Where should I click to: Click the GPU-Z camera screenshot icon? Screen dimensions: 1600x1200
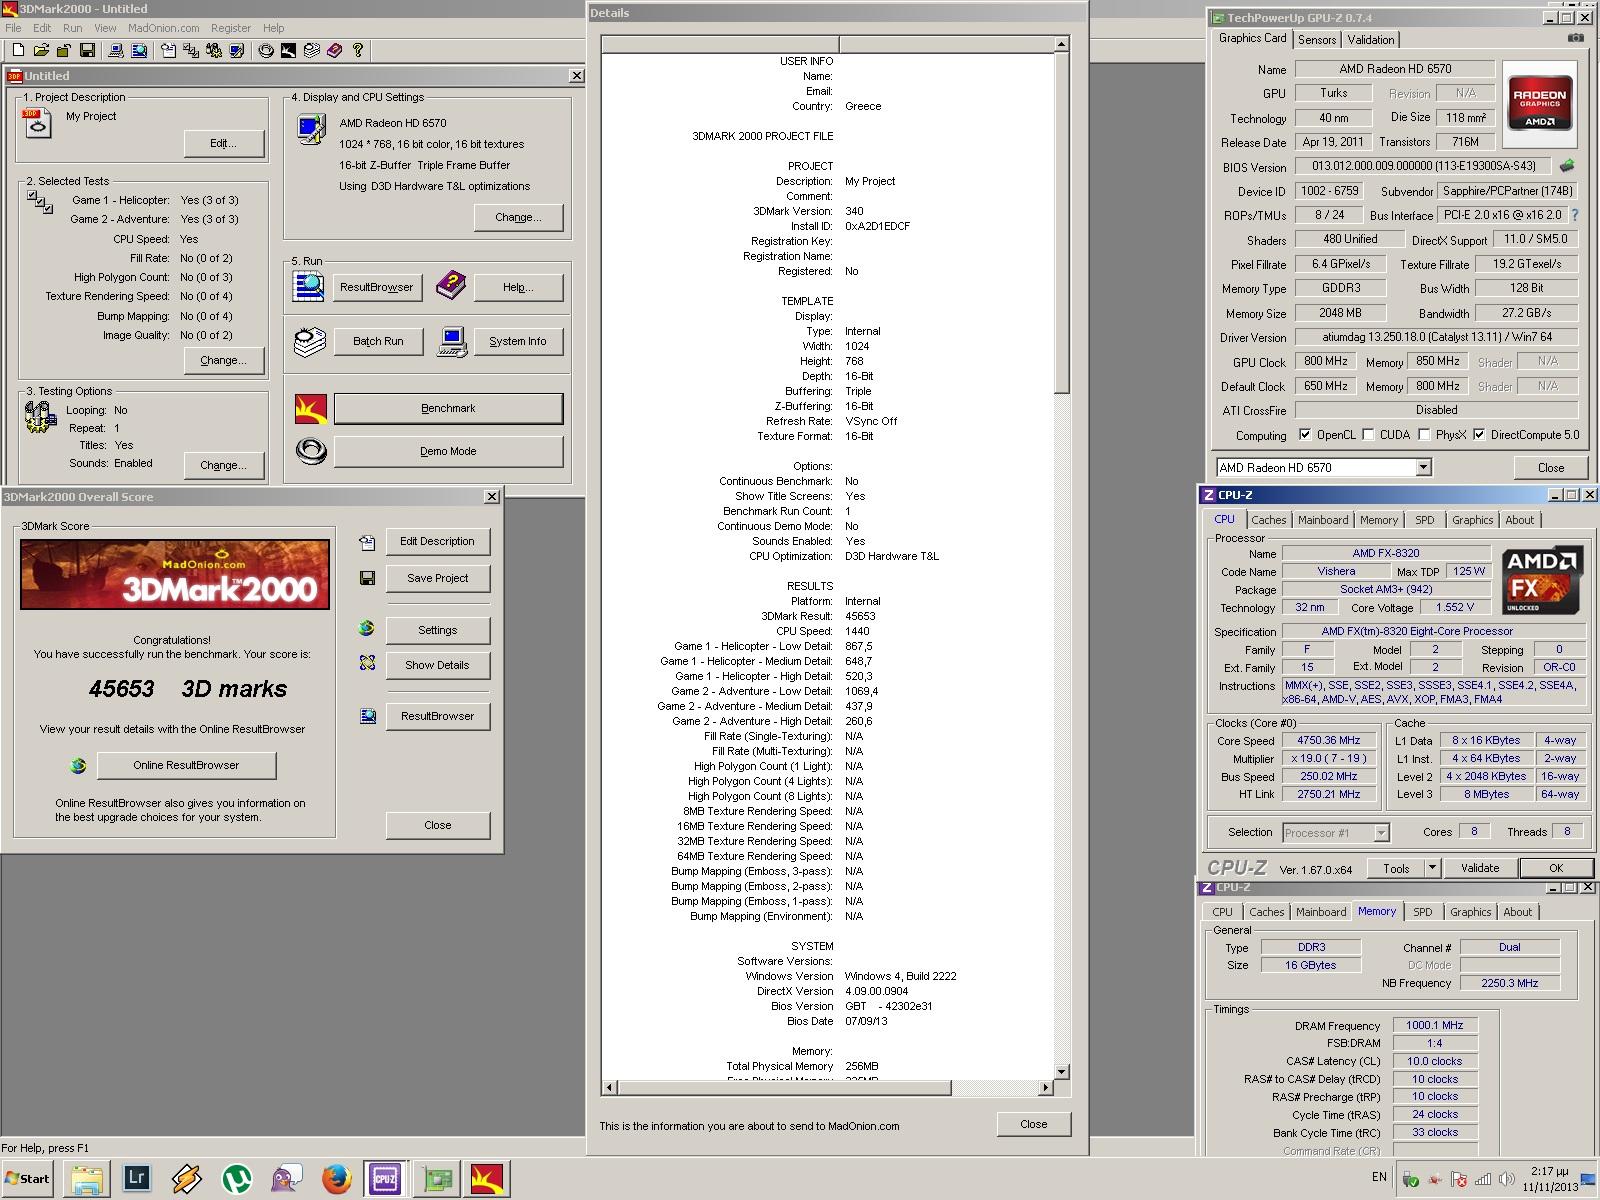[x=1576, y=38]
